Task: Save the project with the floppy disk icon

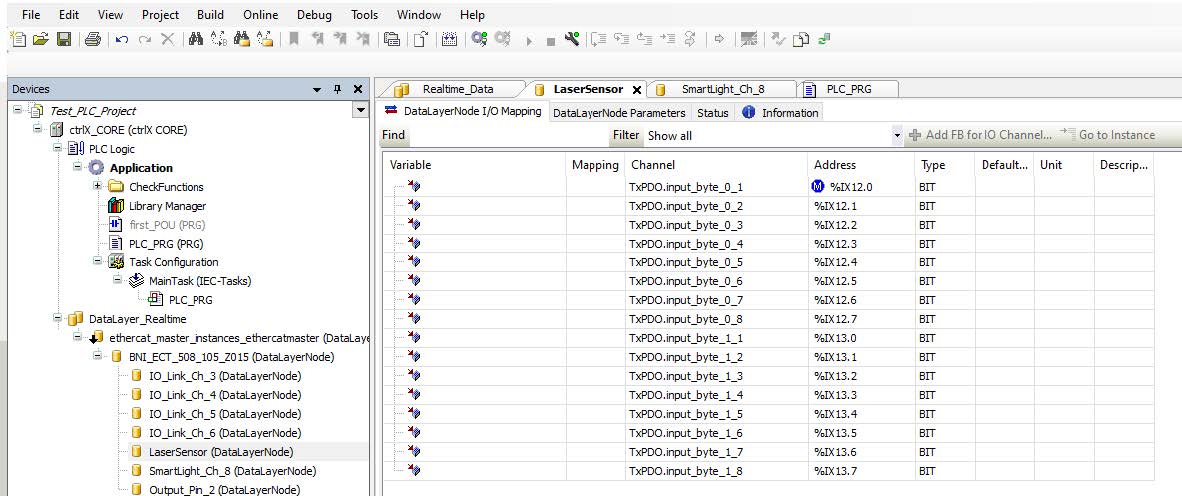Action: click(63, 40)
